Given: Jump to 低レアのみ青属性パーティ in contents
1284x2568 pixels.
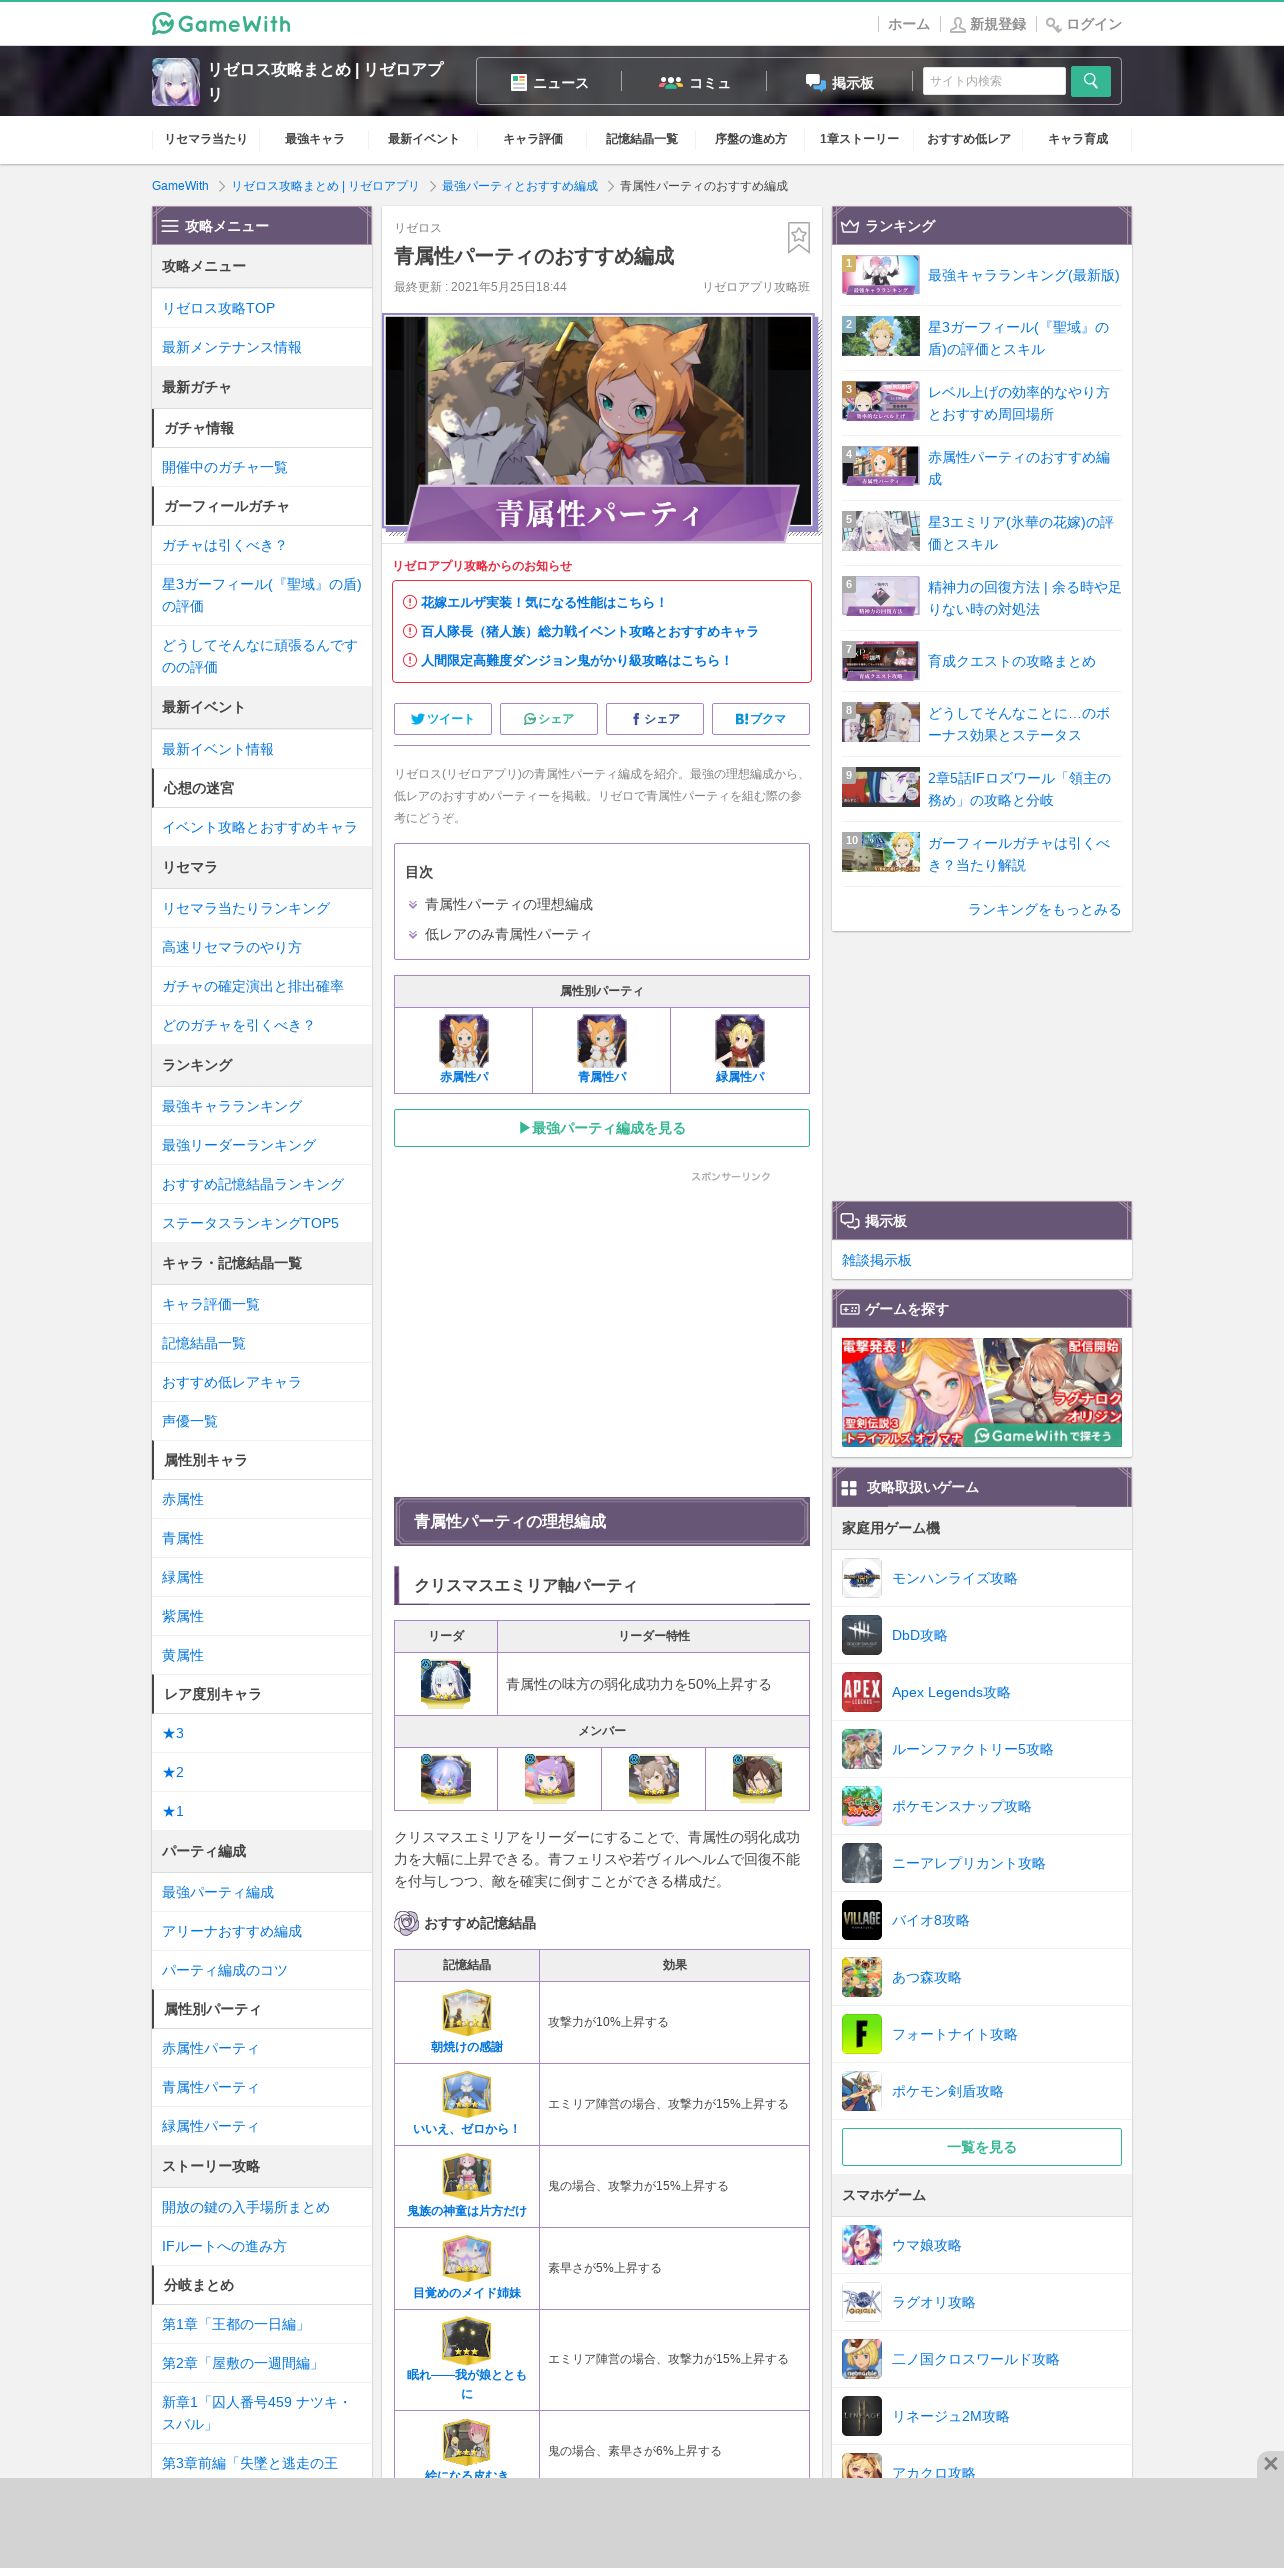Looking at the screenshot, I should 508,934.
